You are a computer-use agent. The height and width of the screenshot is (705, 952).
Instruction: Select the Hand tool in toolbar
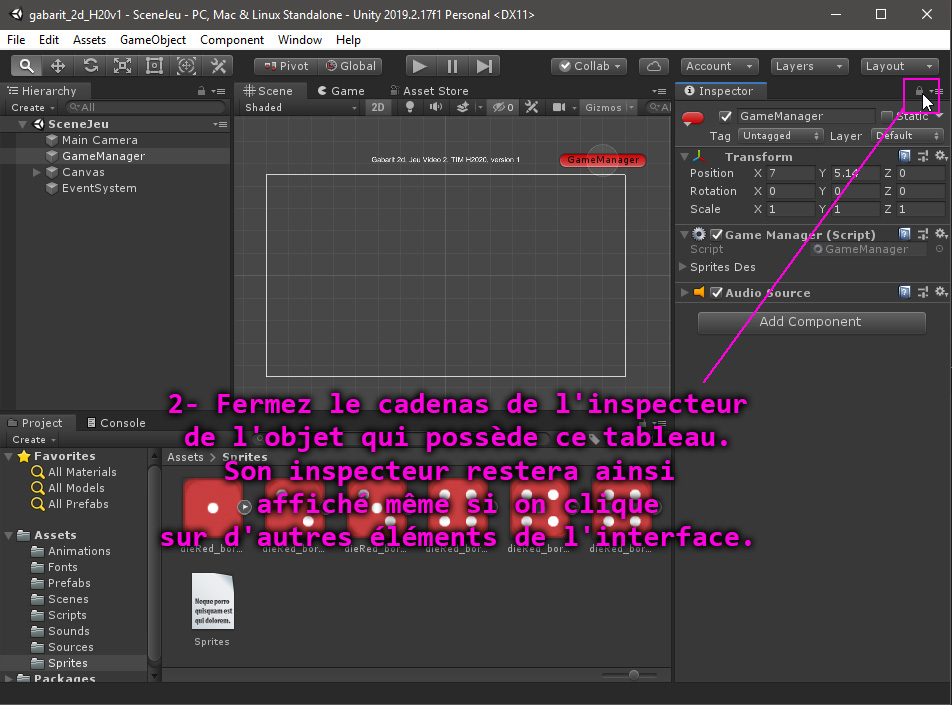[x=26, y=66]
